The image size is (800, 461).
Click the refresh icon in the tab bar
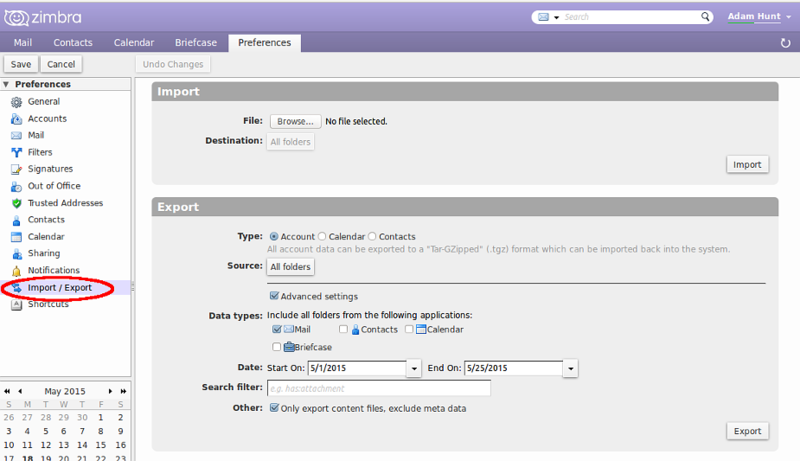click(785, 43)
